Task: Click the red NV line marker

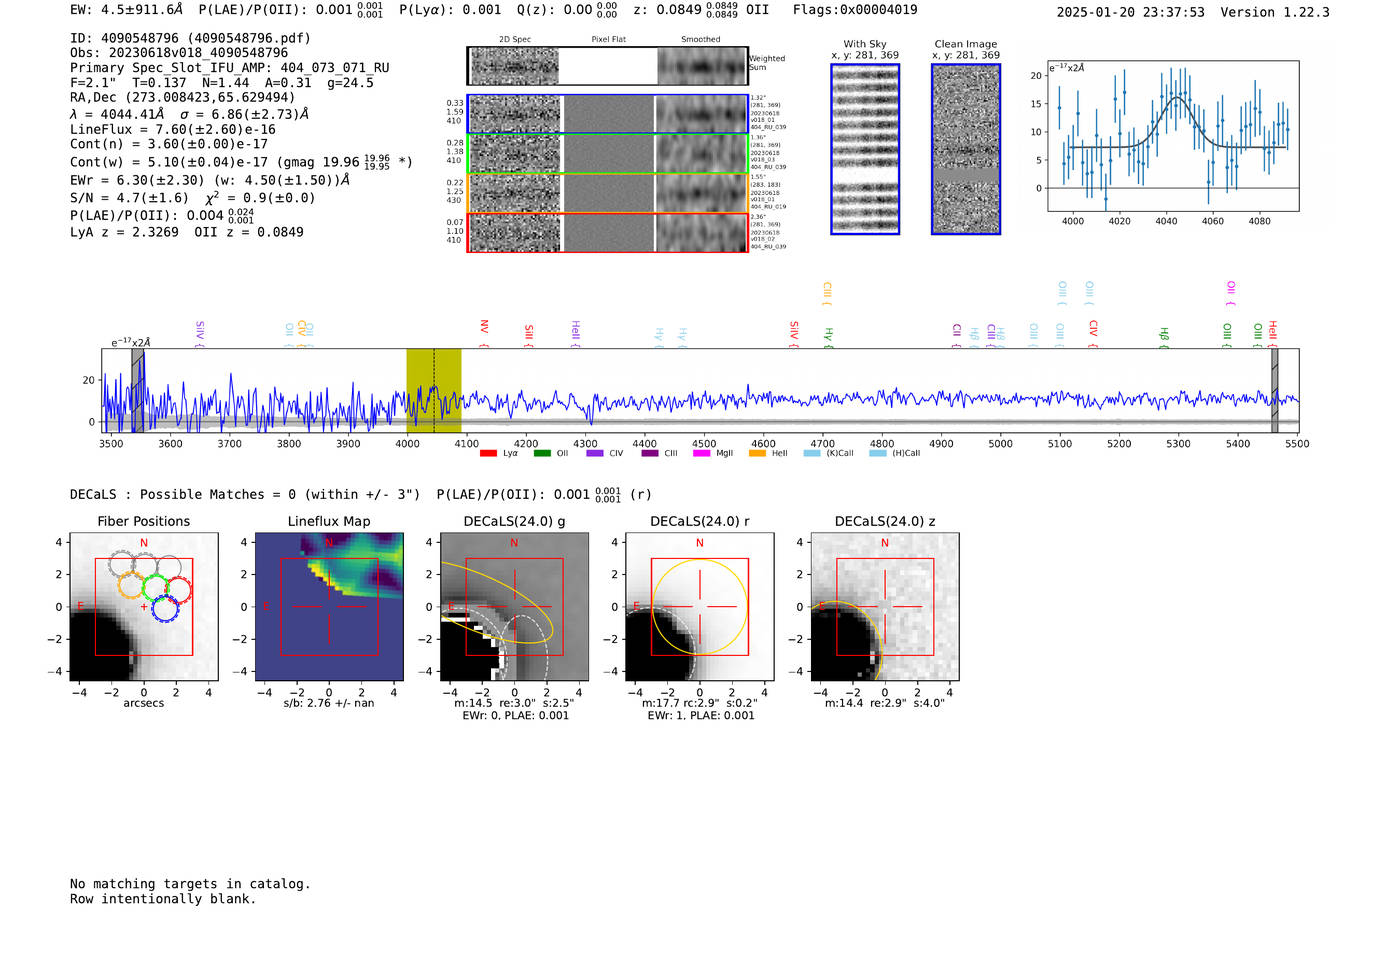Action: (x=484, y=332)
